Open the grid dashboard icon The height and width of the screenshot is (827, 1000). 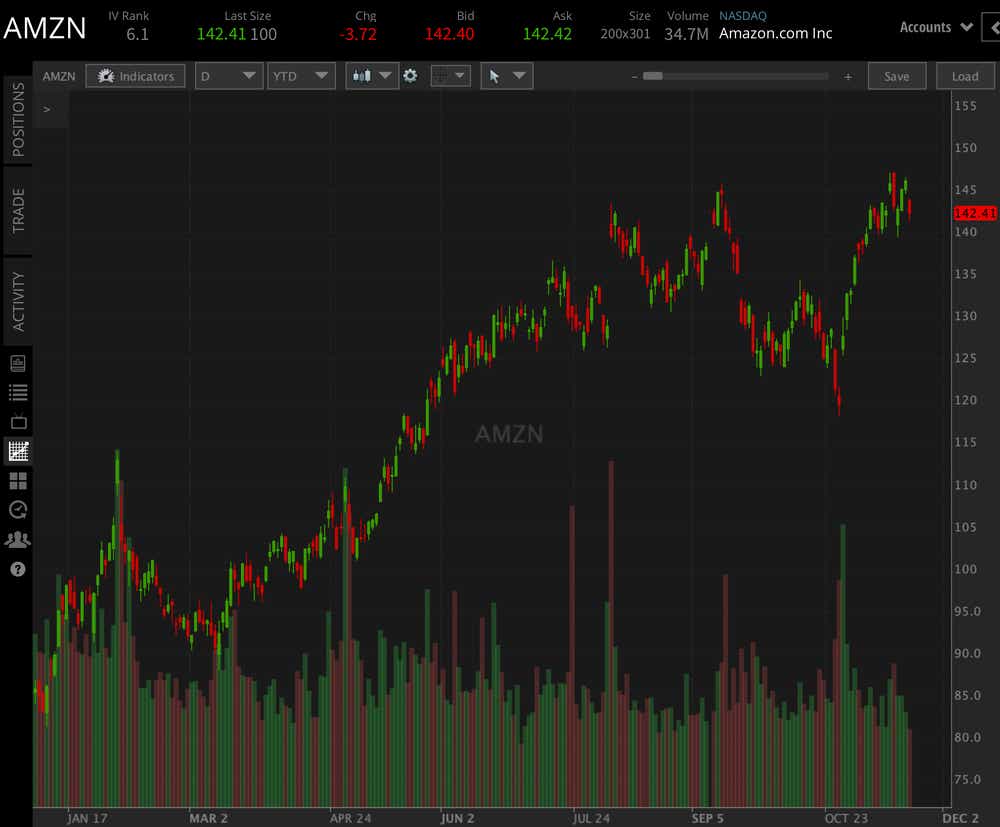point(17,480)
